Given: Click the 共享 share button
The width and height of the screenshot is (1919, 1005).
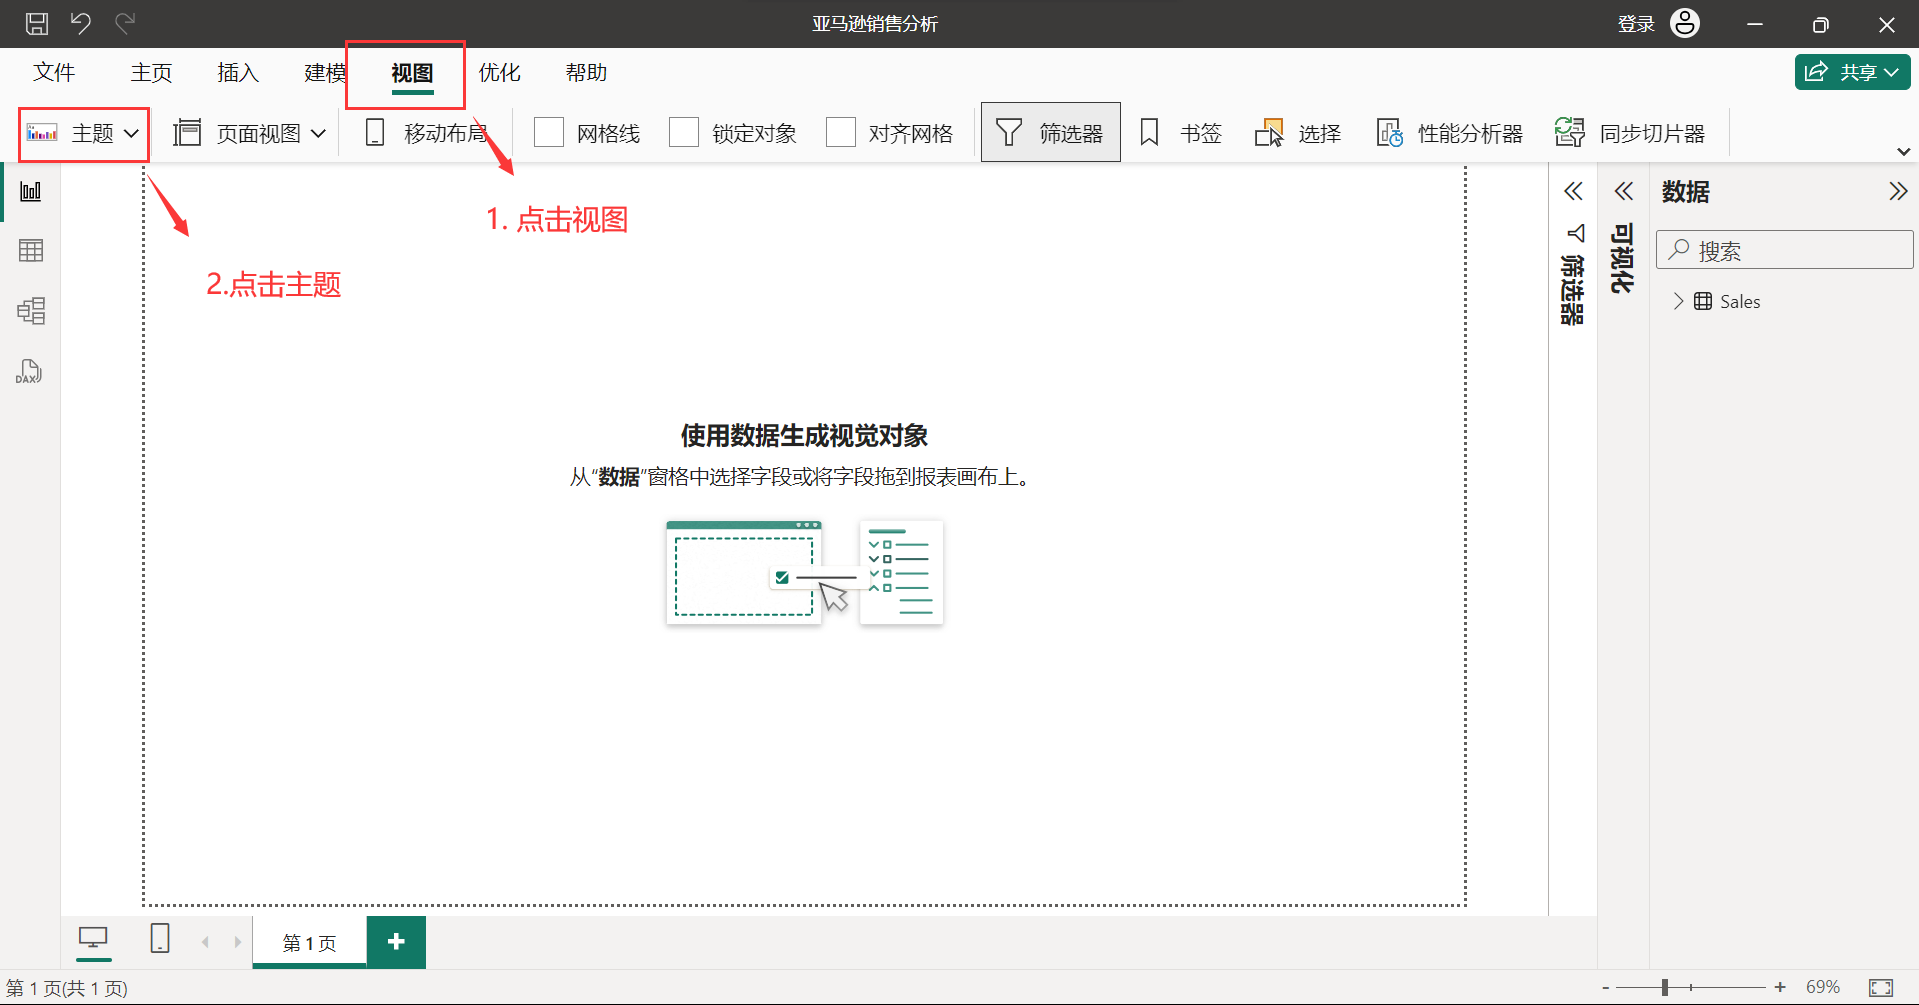Looking at the screenshot, I should (x=1852, y=72).
